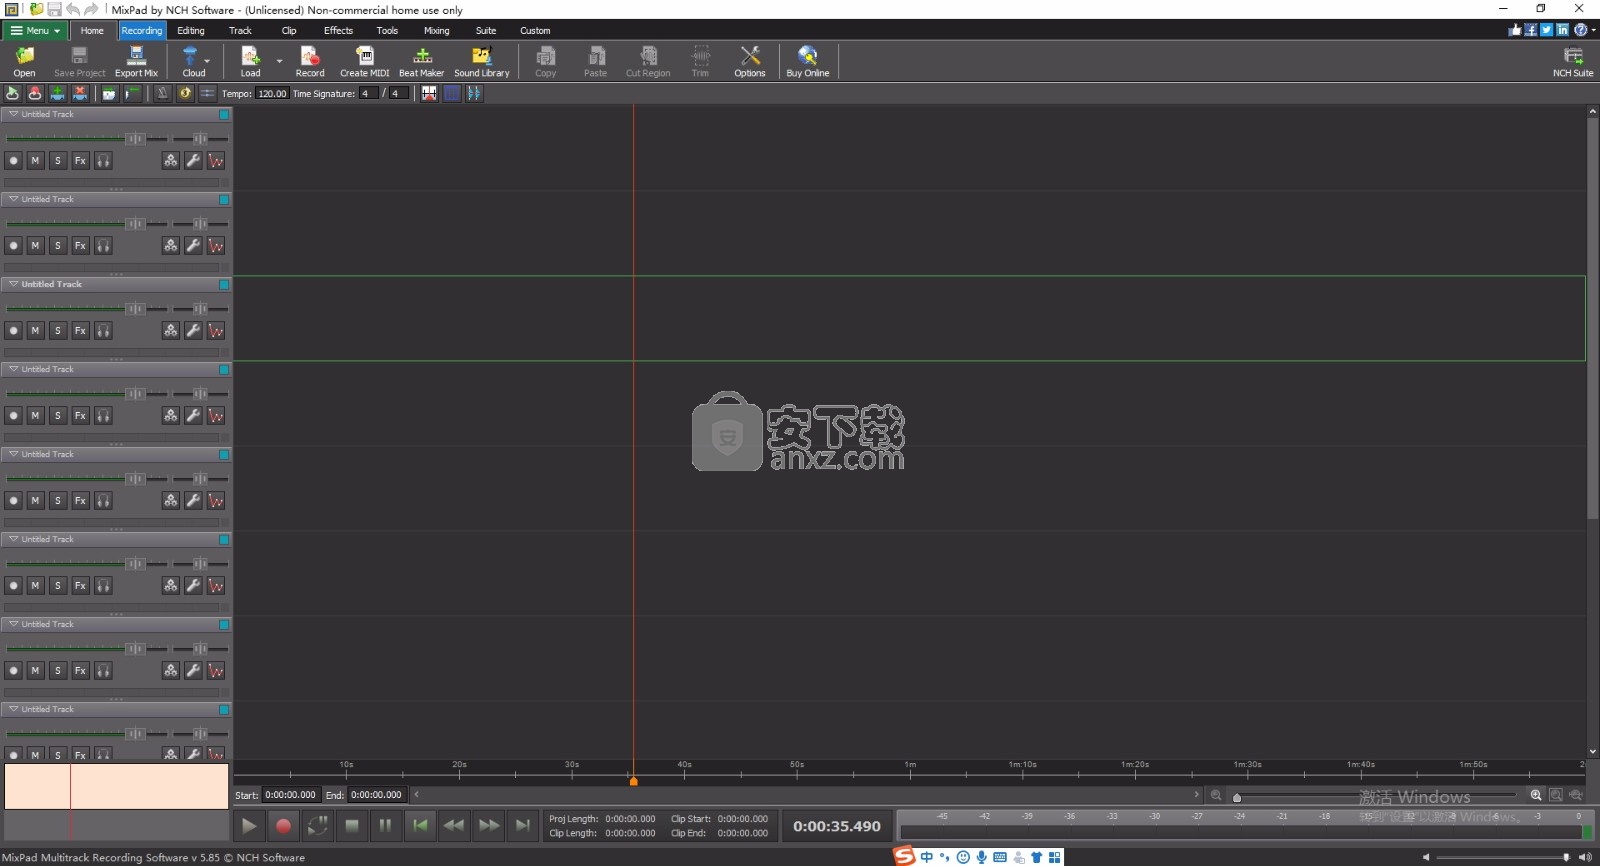Click the red-marker icon right of Time Signature
This screenshot has height=866, width=1600.
(x=429, y=93)
